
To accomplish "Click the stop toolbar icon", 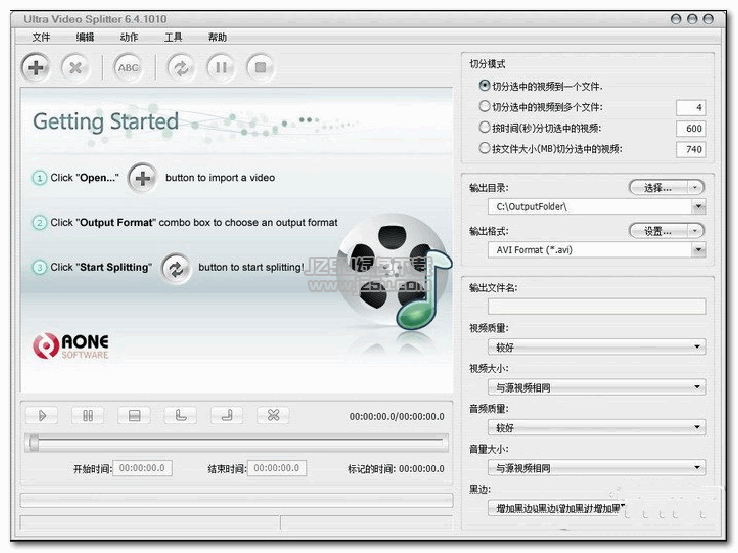I will [x=259, y=67].
